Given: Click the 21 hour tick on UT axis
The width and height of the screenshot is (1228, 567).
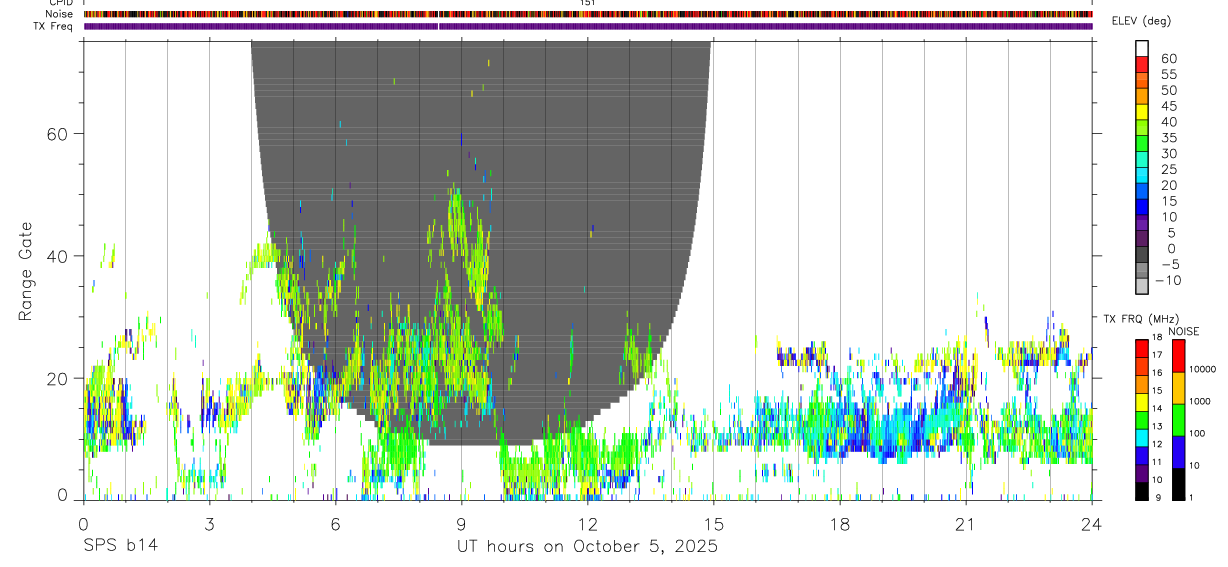Looking at the screenshot, I should click(x=965, y=524).
